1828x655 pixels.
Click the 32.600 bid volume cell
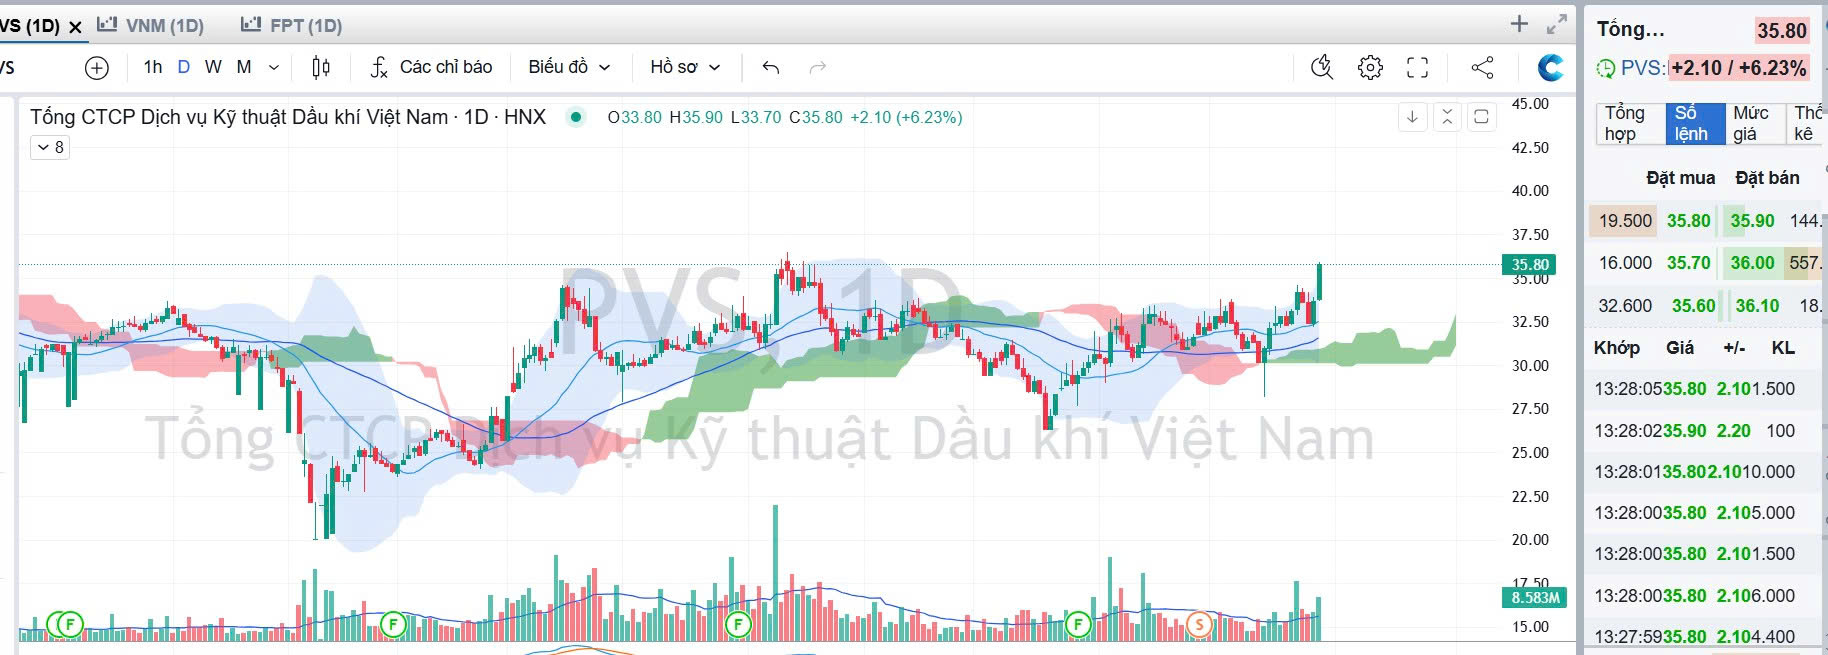click(x=1625, y=306)
